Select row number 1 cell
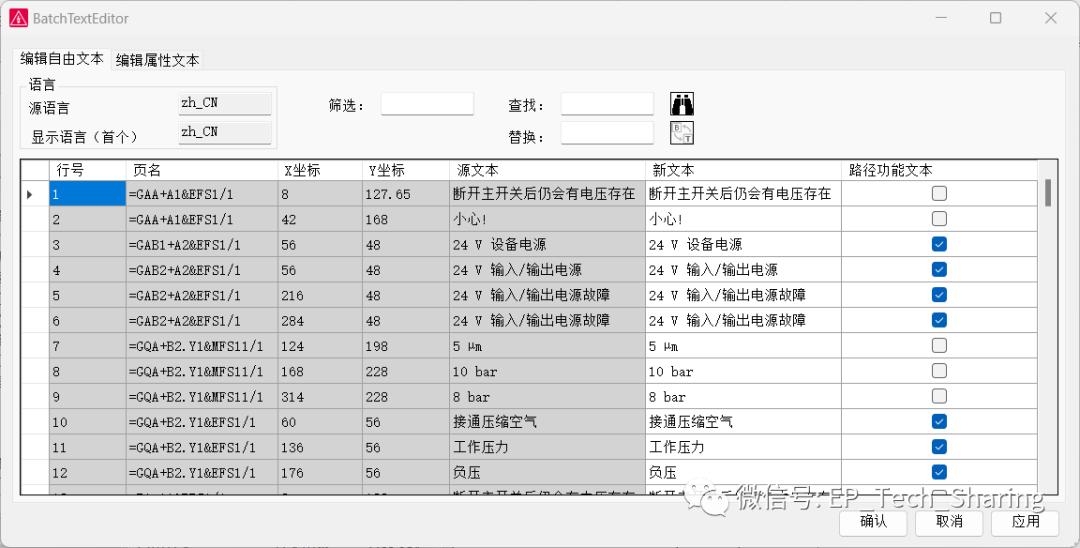This screenshot has width=1080, height=548. coord(87,194)
